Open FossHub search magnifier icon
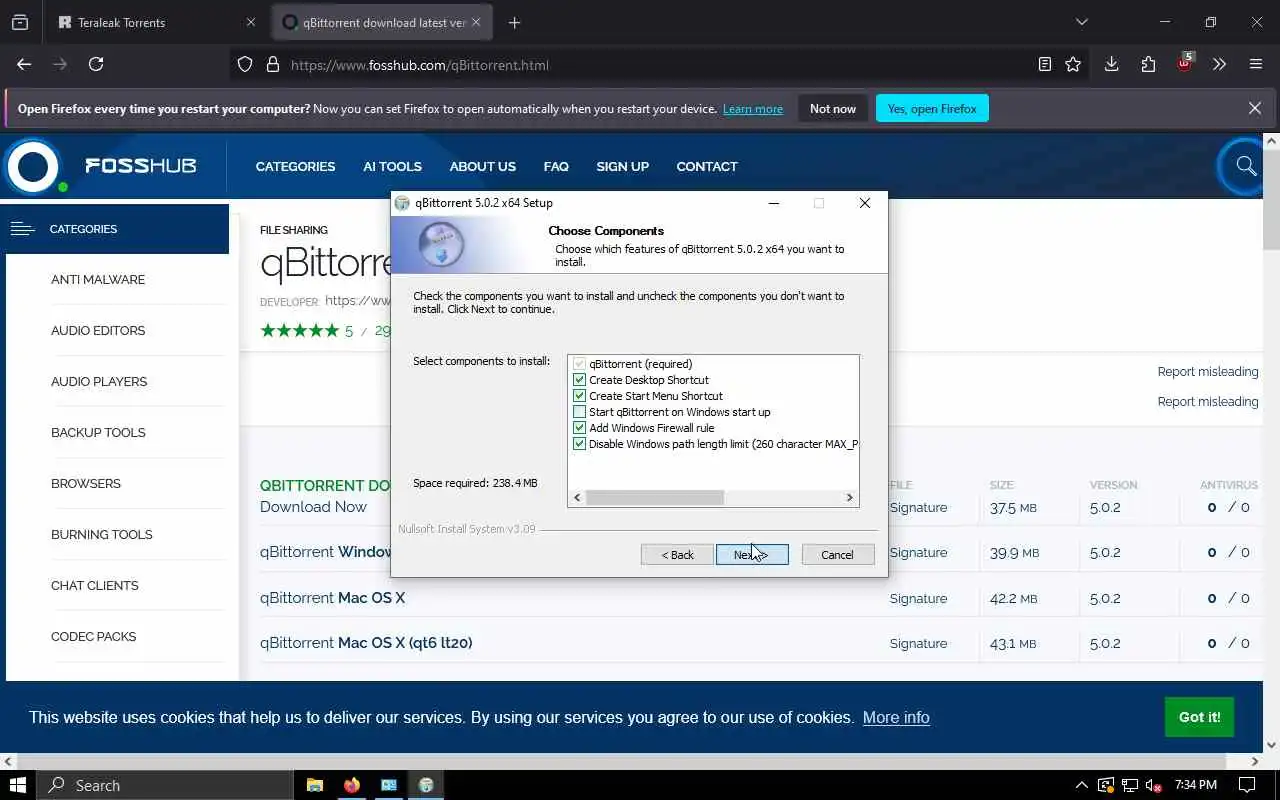The width and height of the screenshot is (1280, 800). click(1245, 166)
